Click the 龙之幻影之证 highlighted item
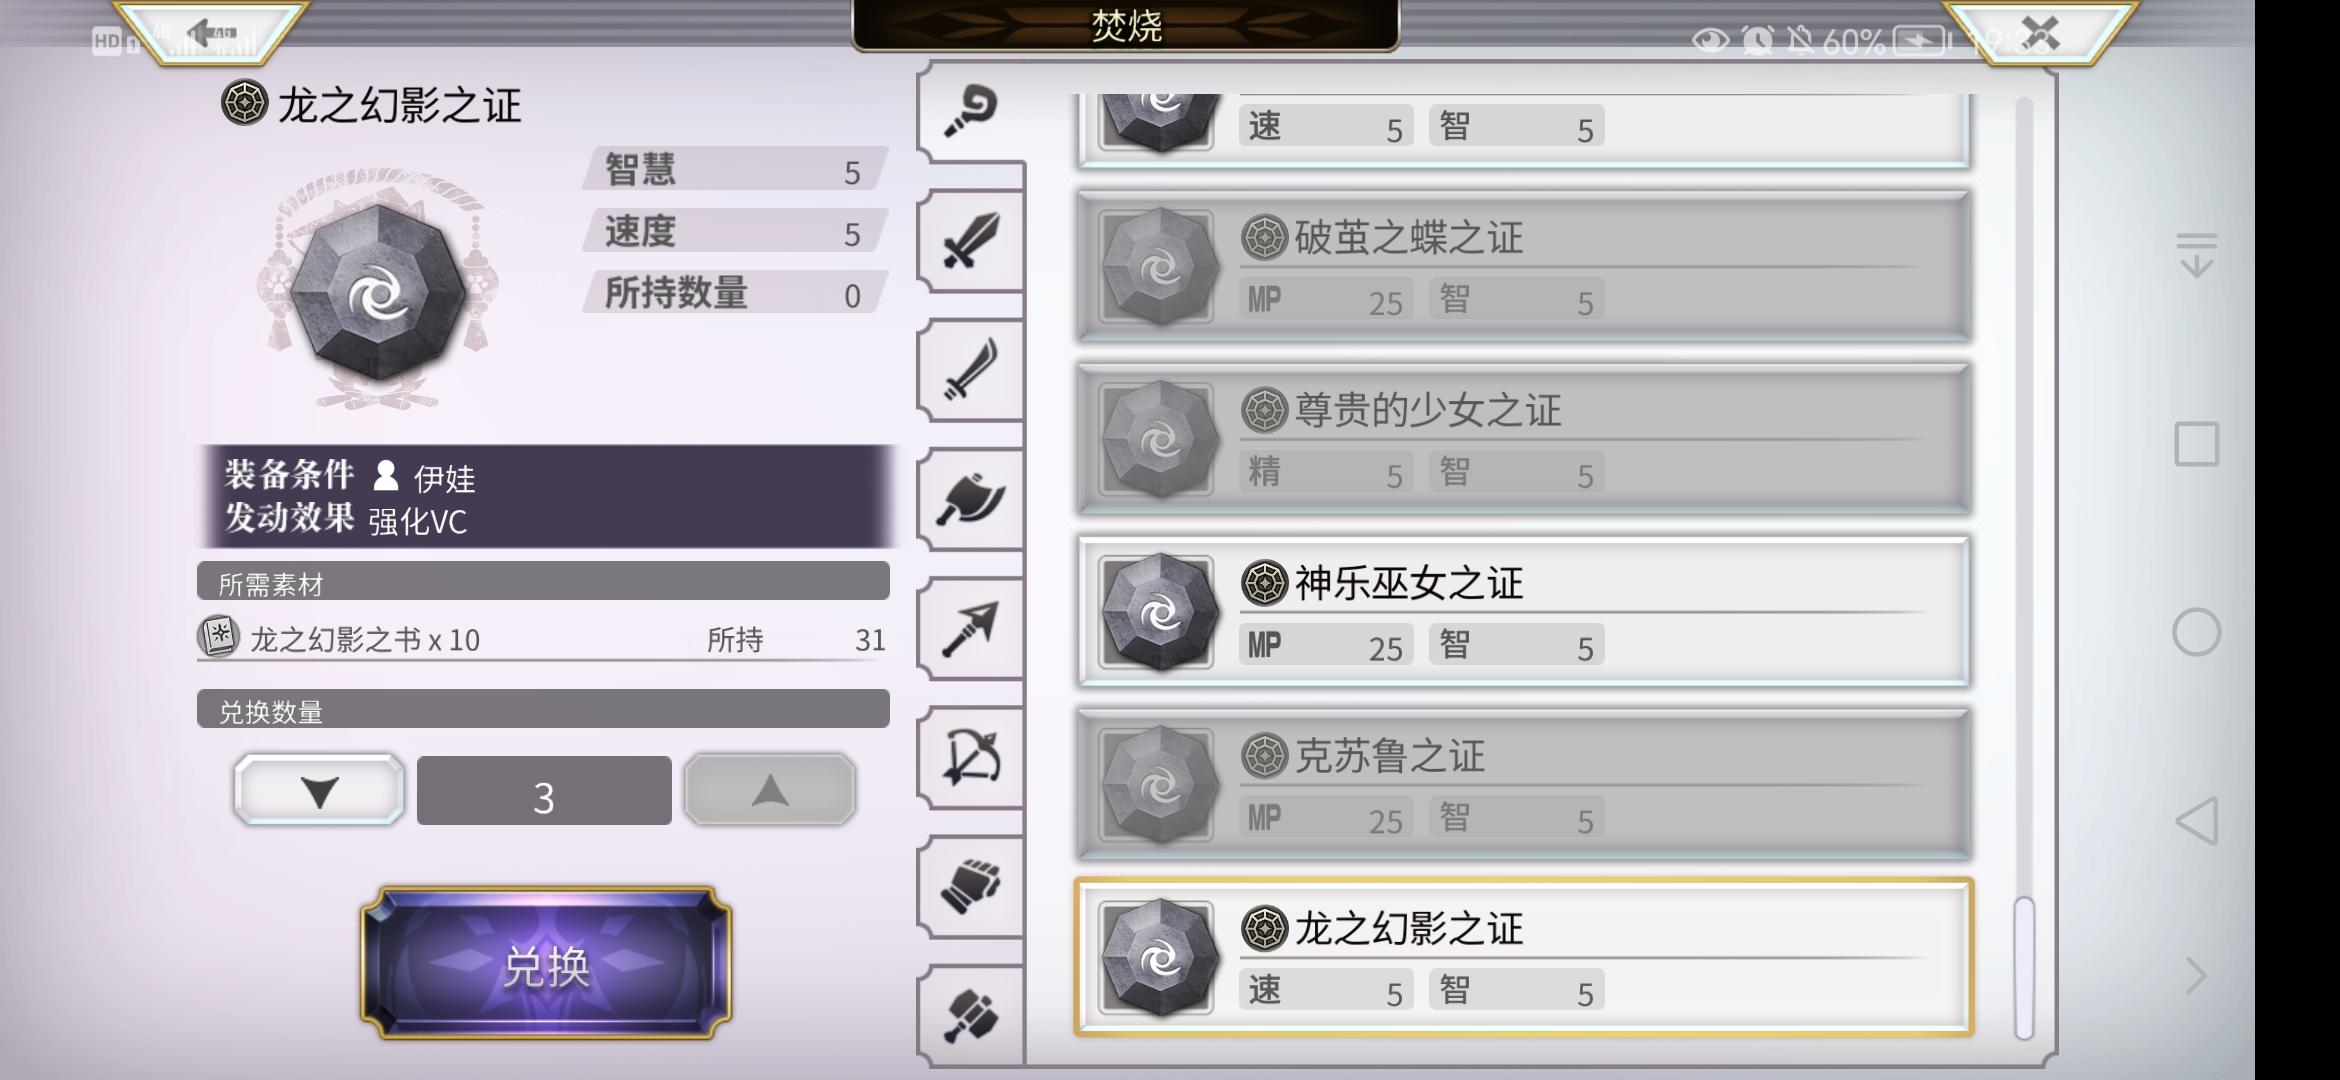The image size is (2340, 1080). pos(1524,957)
